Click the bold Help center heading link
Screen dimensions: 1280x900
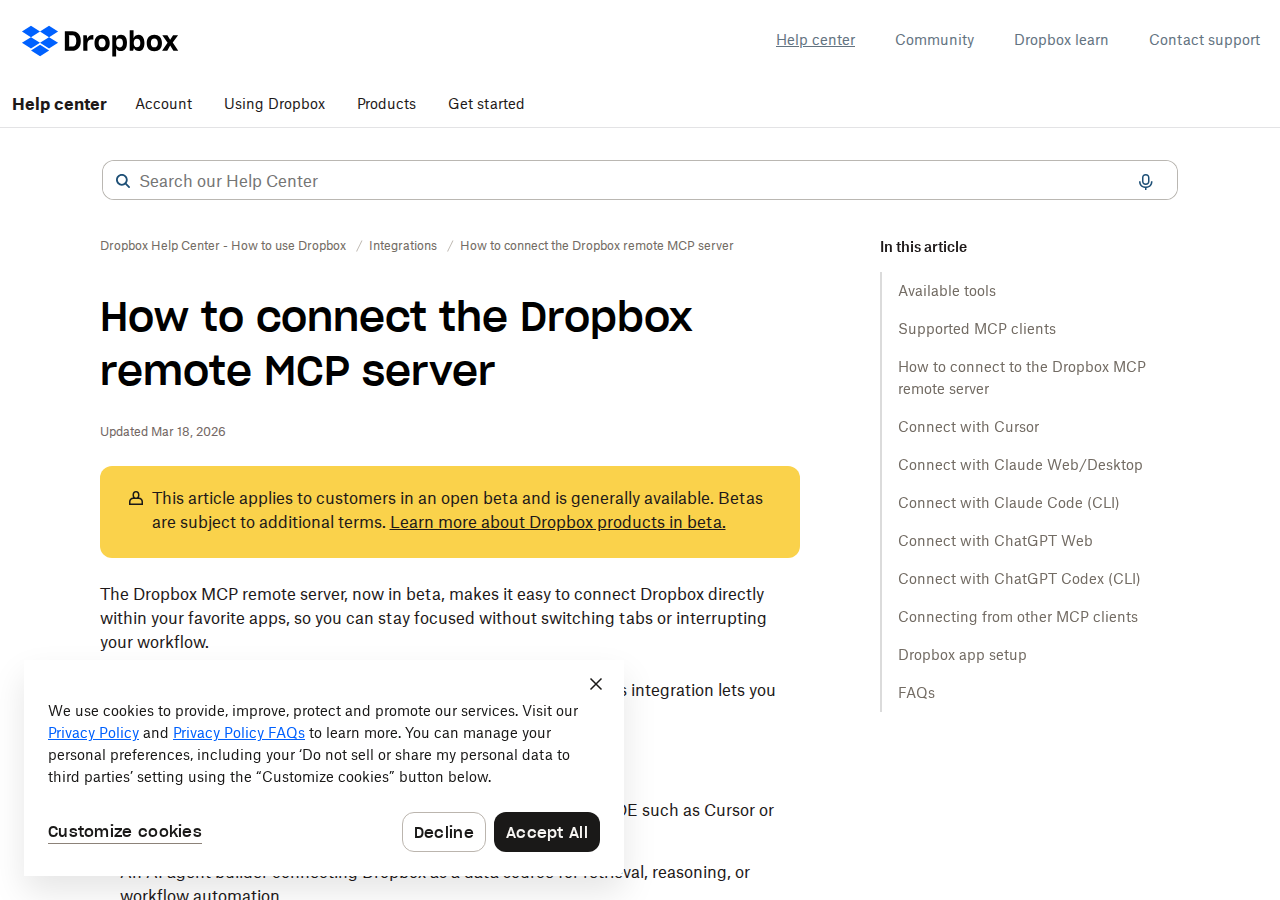click(x=59, y=104)
